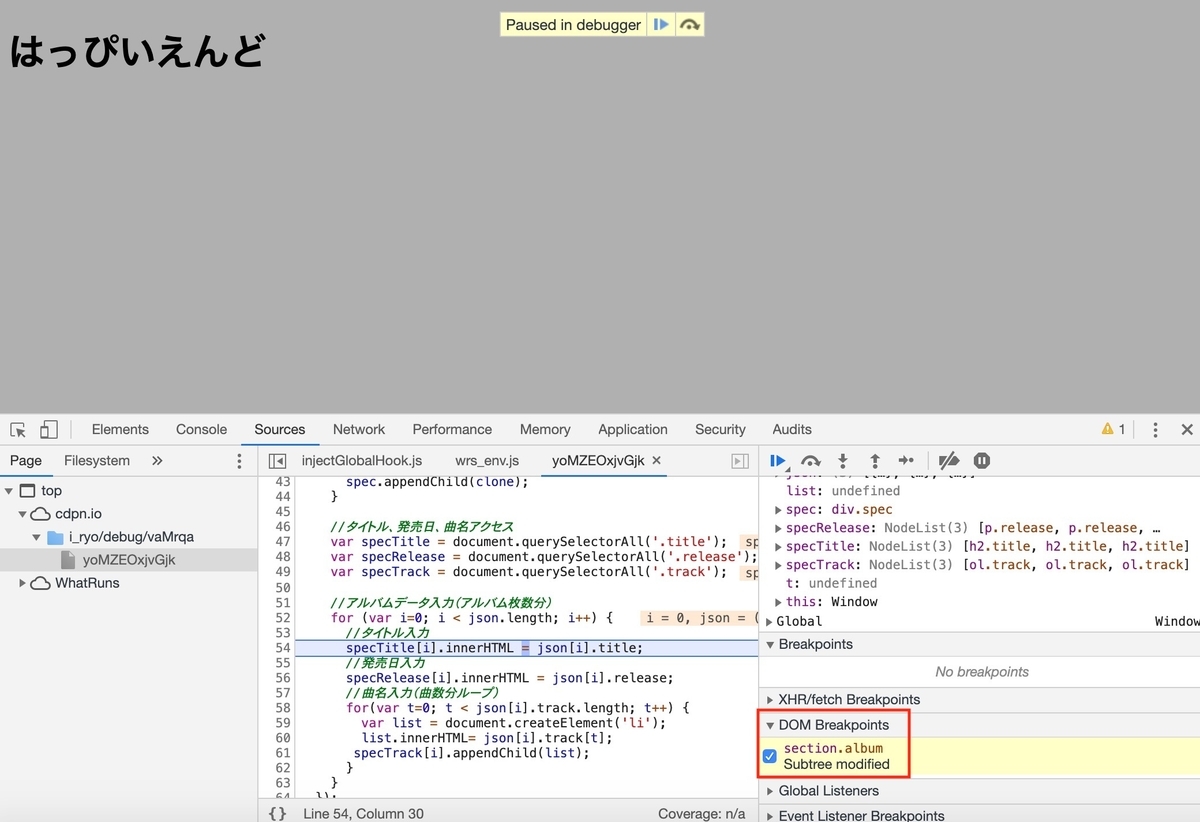Set a breakpoint on line number 60
The height and width of the screenshot is (822, 1200).
click(x=282, y=738)
